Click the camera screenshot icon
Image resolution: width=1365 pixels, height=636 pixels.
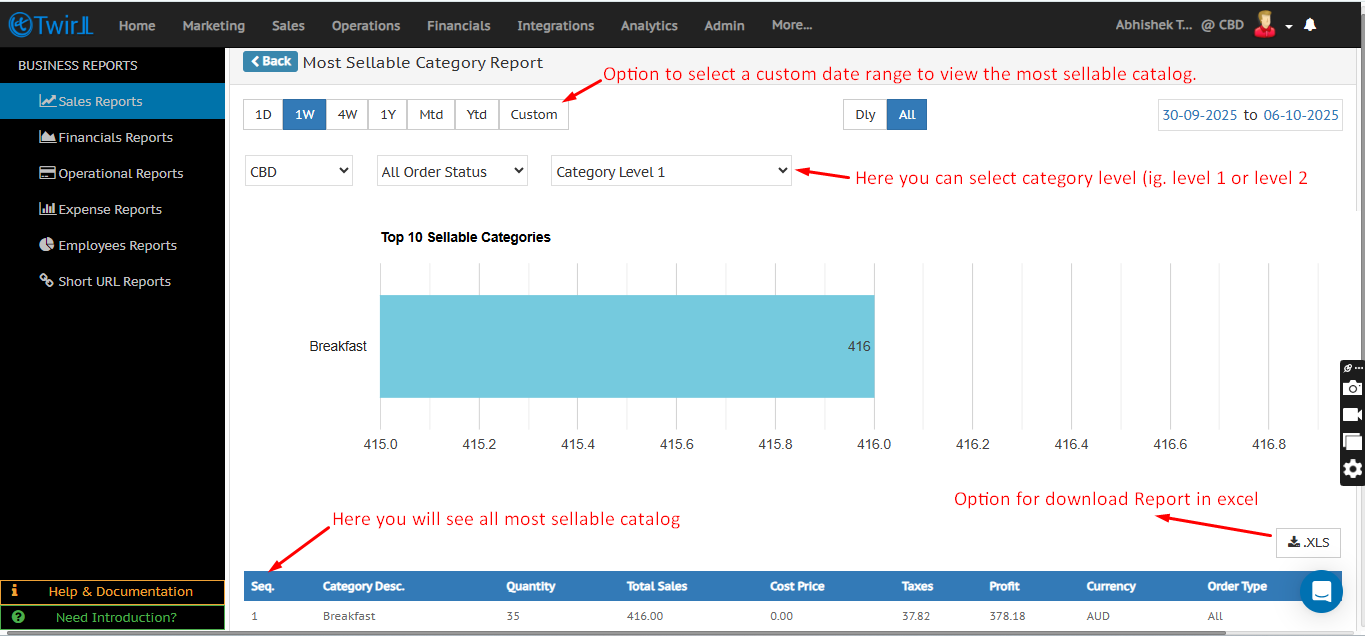point(1352,388)
